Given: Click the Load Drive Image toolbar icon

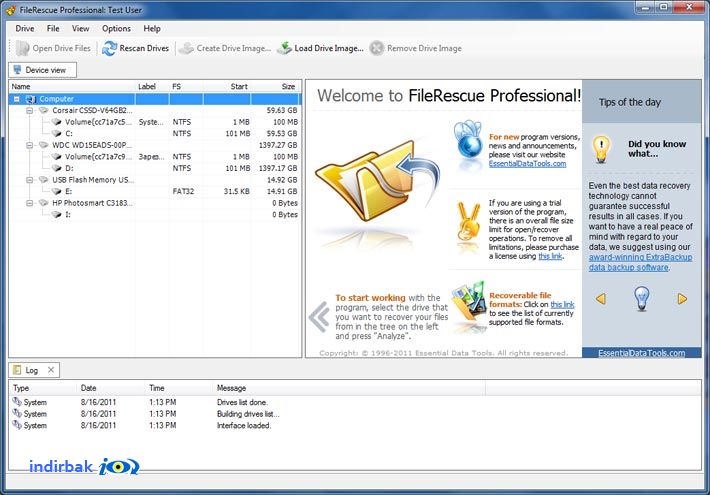Looking at the screenshot, I should [284, 48].
